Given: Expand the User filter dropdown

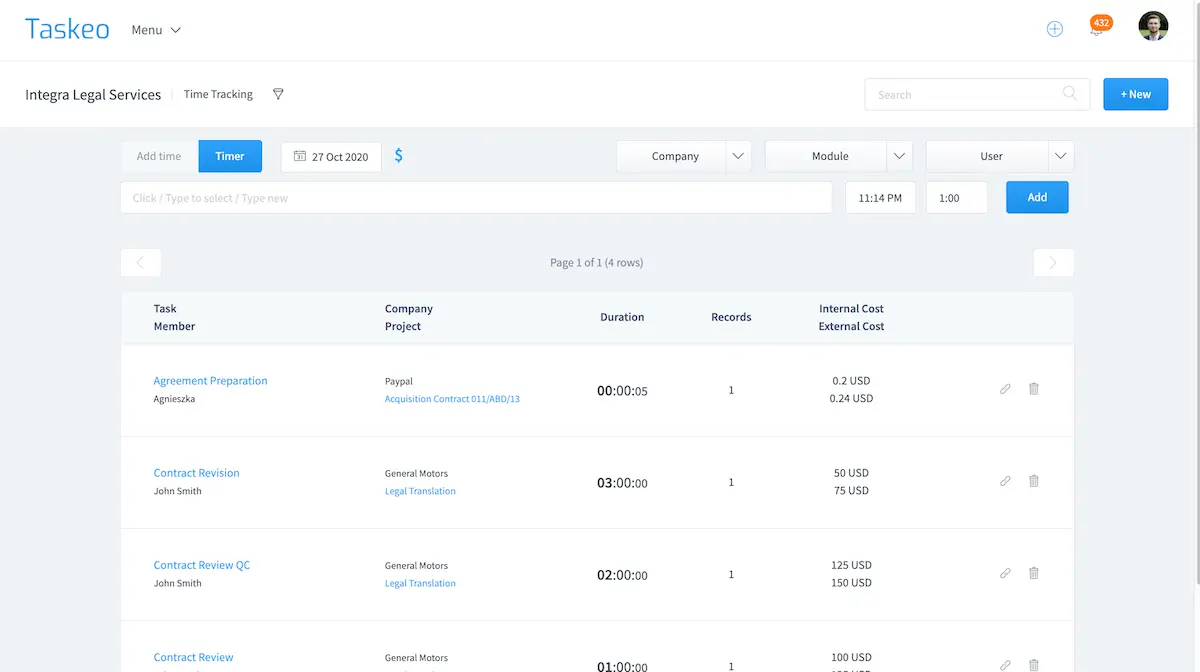Looking at the screenshot, I should pyautogui.click(x=1060, y=156).
